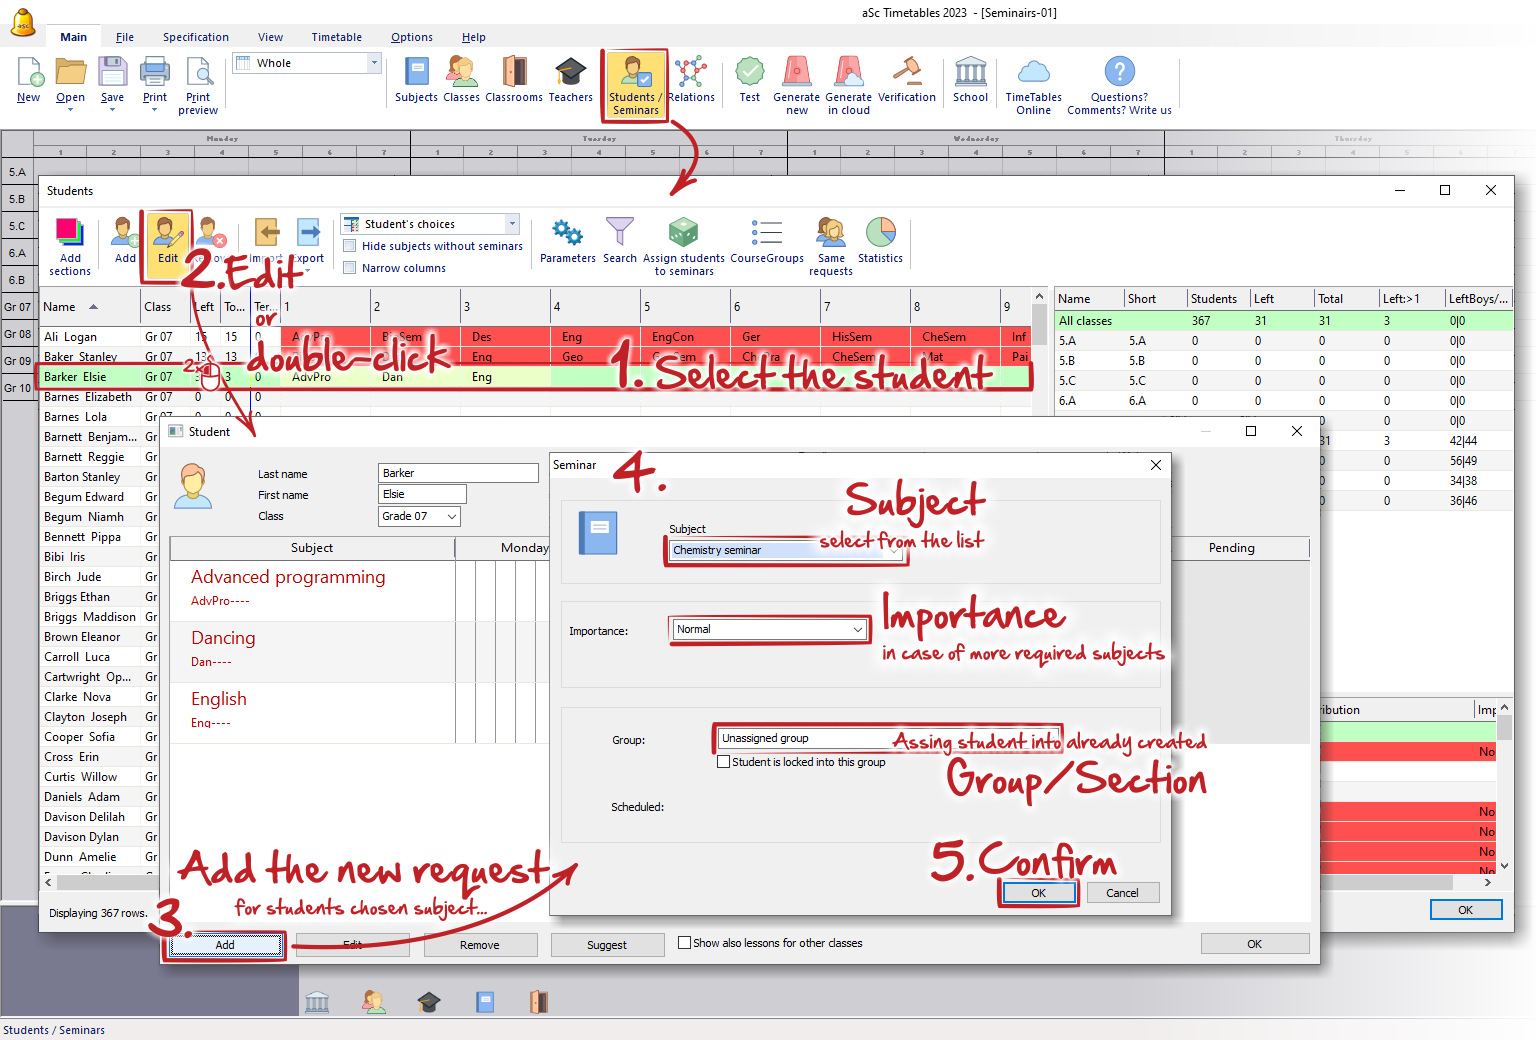Click Cancel in Seminar dialog
This screenshot has height=1040, width=1536.
(1122, 893)
